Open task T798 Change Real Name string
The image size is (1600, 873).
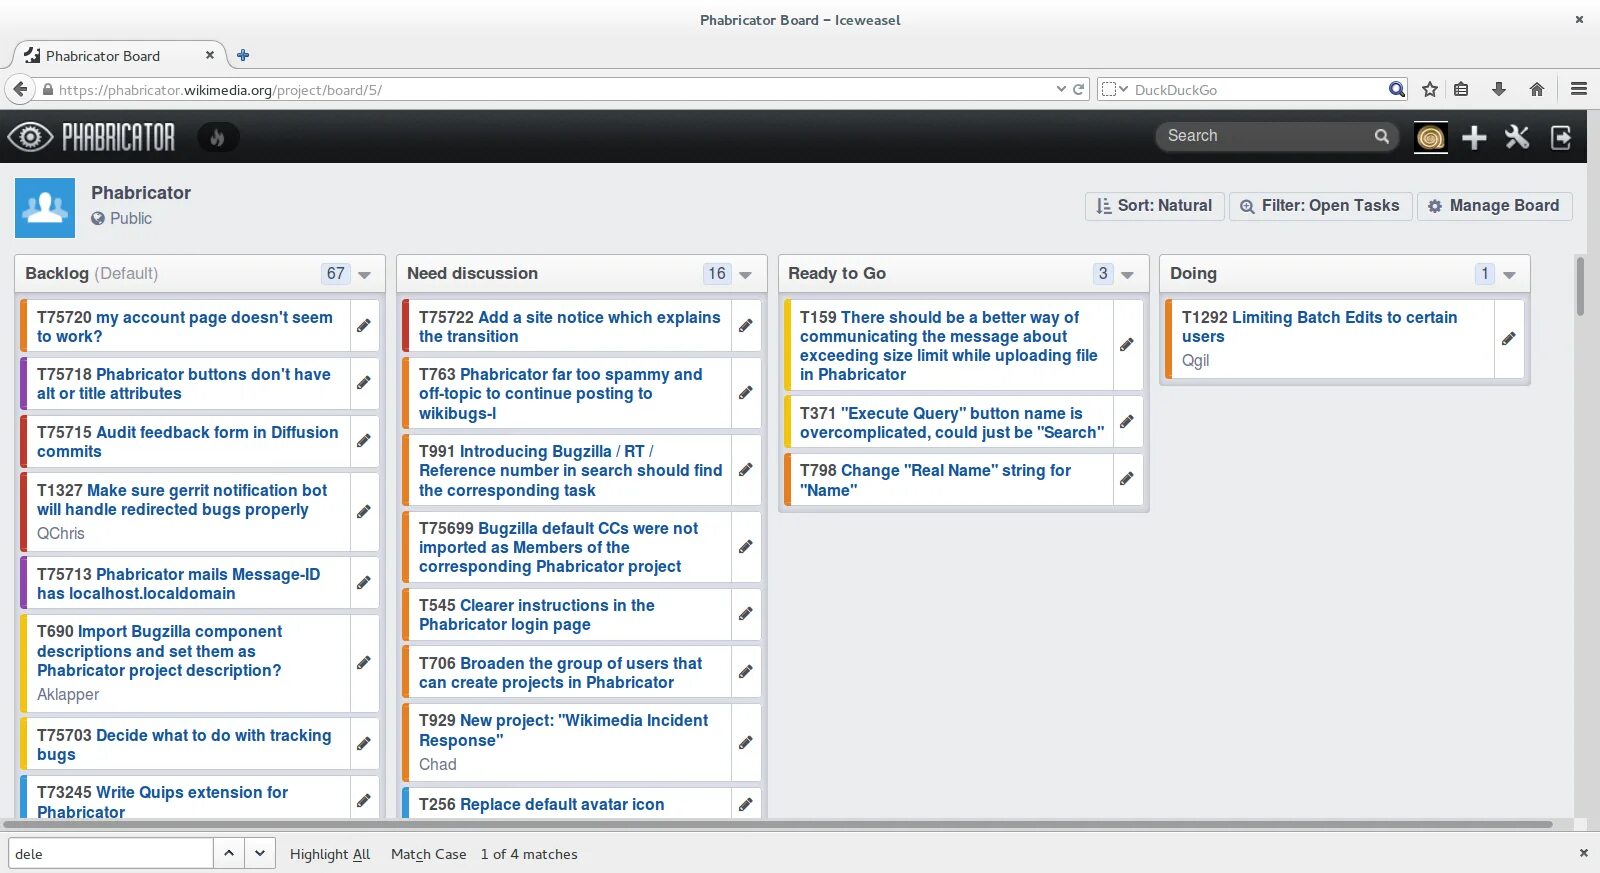point(935,480)
